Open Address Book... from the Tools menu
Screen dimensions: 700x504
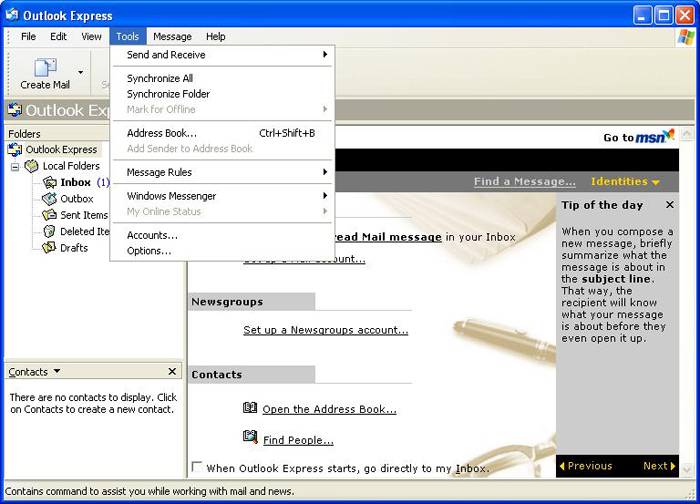coord(222,133)
